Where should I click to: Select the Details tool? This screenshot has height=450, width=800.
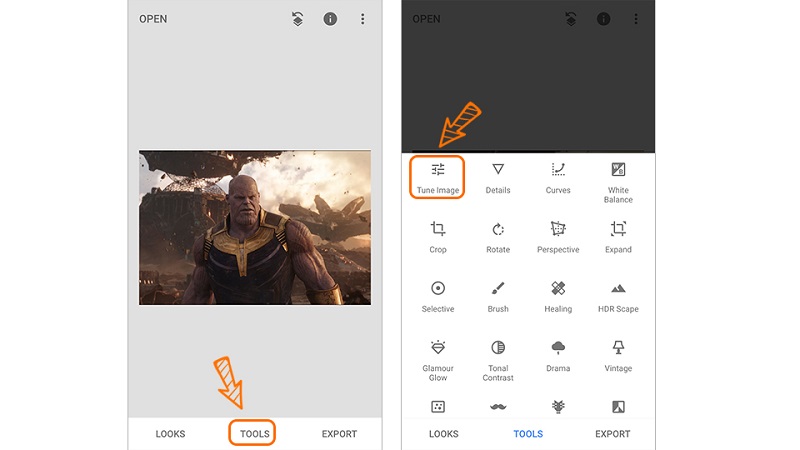497,179
